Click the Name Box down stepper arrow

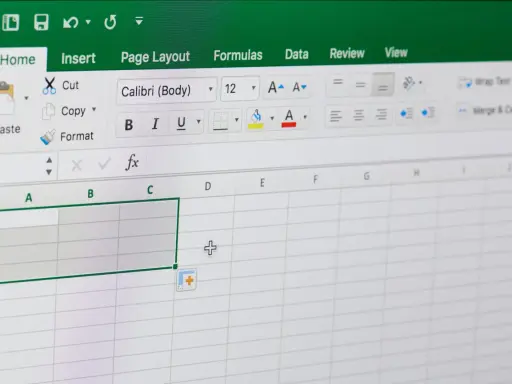[x=49, y=172]
